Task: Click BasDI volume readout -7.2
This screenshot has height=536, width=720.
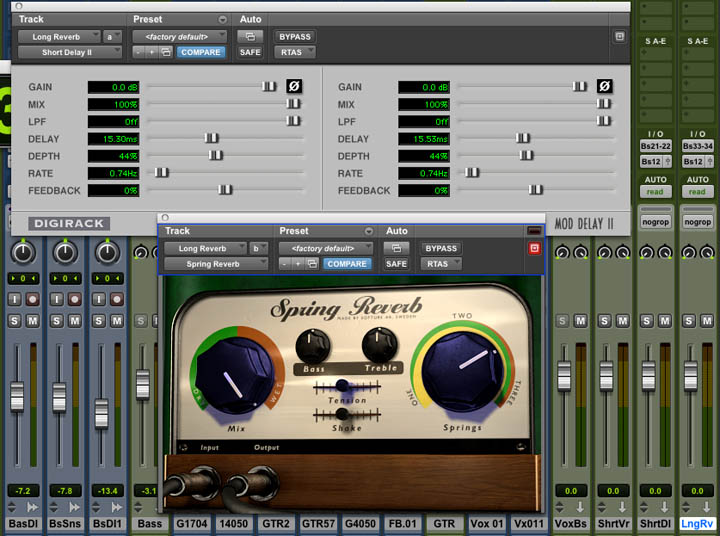Action: click(23, 491)
